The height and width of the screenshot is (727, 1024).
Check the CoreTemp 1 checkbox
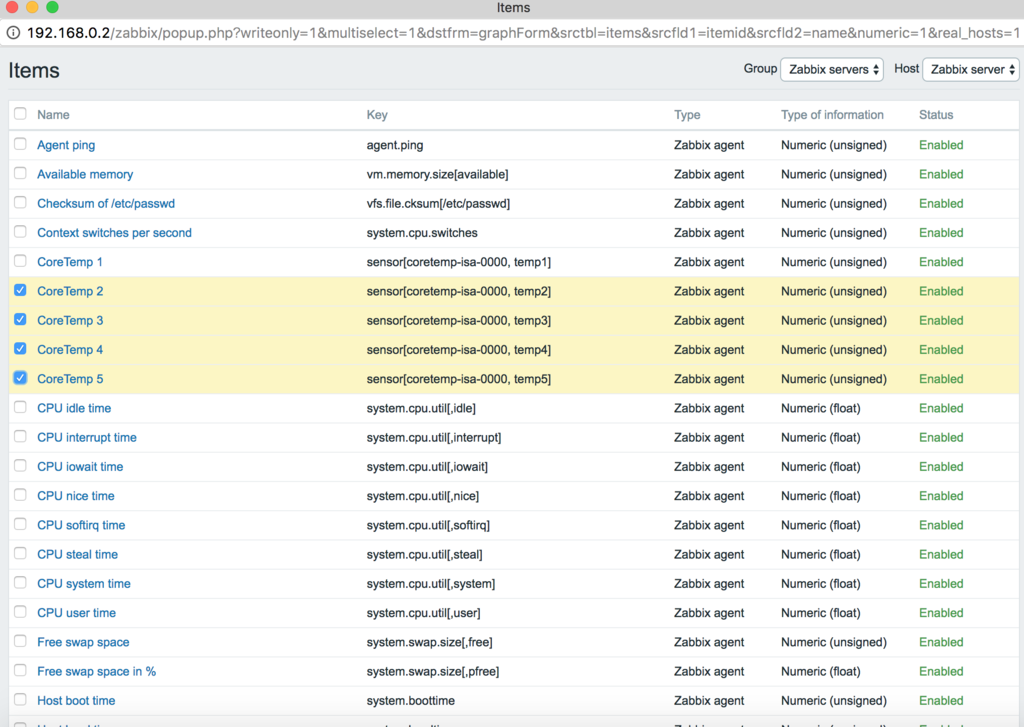[20, 261]
